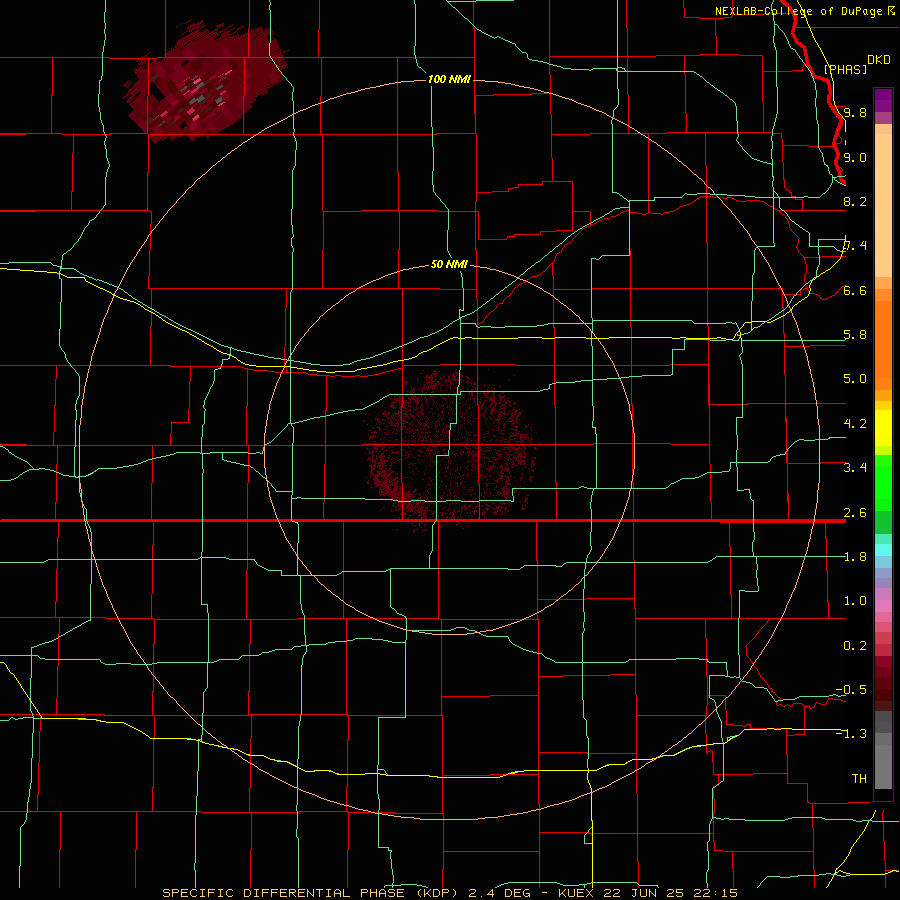This screenshot has width=900, height=900.
Task: Click the -1.3 scale value
Action: click(x=851, y=734)
